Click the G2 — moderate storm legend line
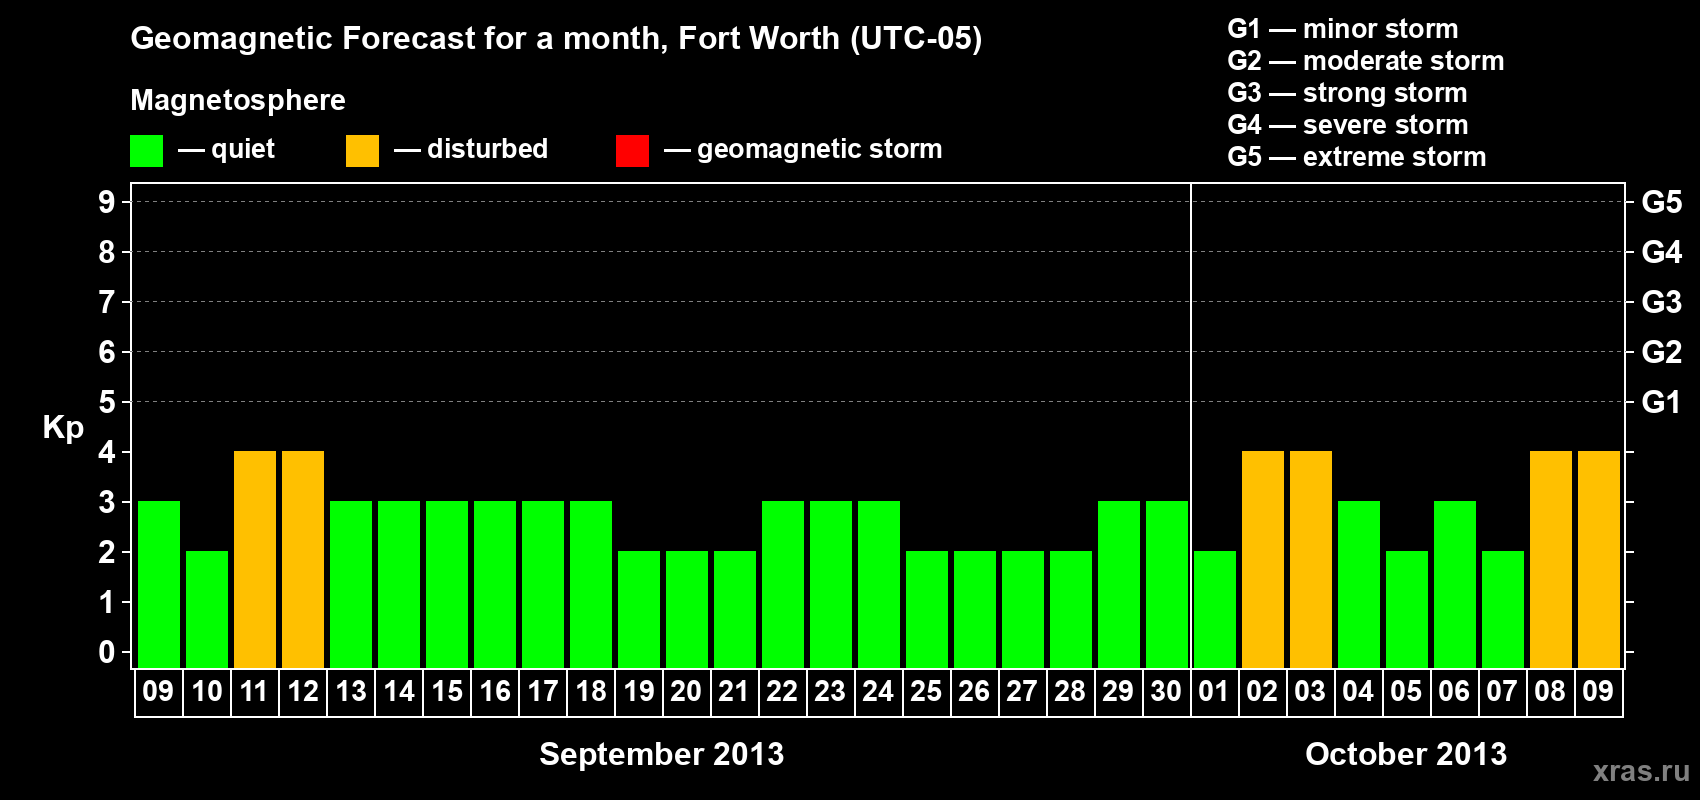 click(x=1365, y=61)
